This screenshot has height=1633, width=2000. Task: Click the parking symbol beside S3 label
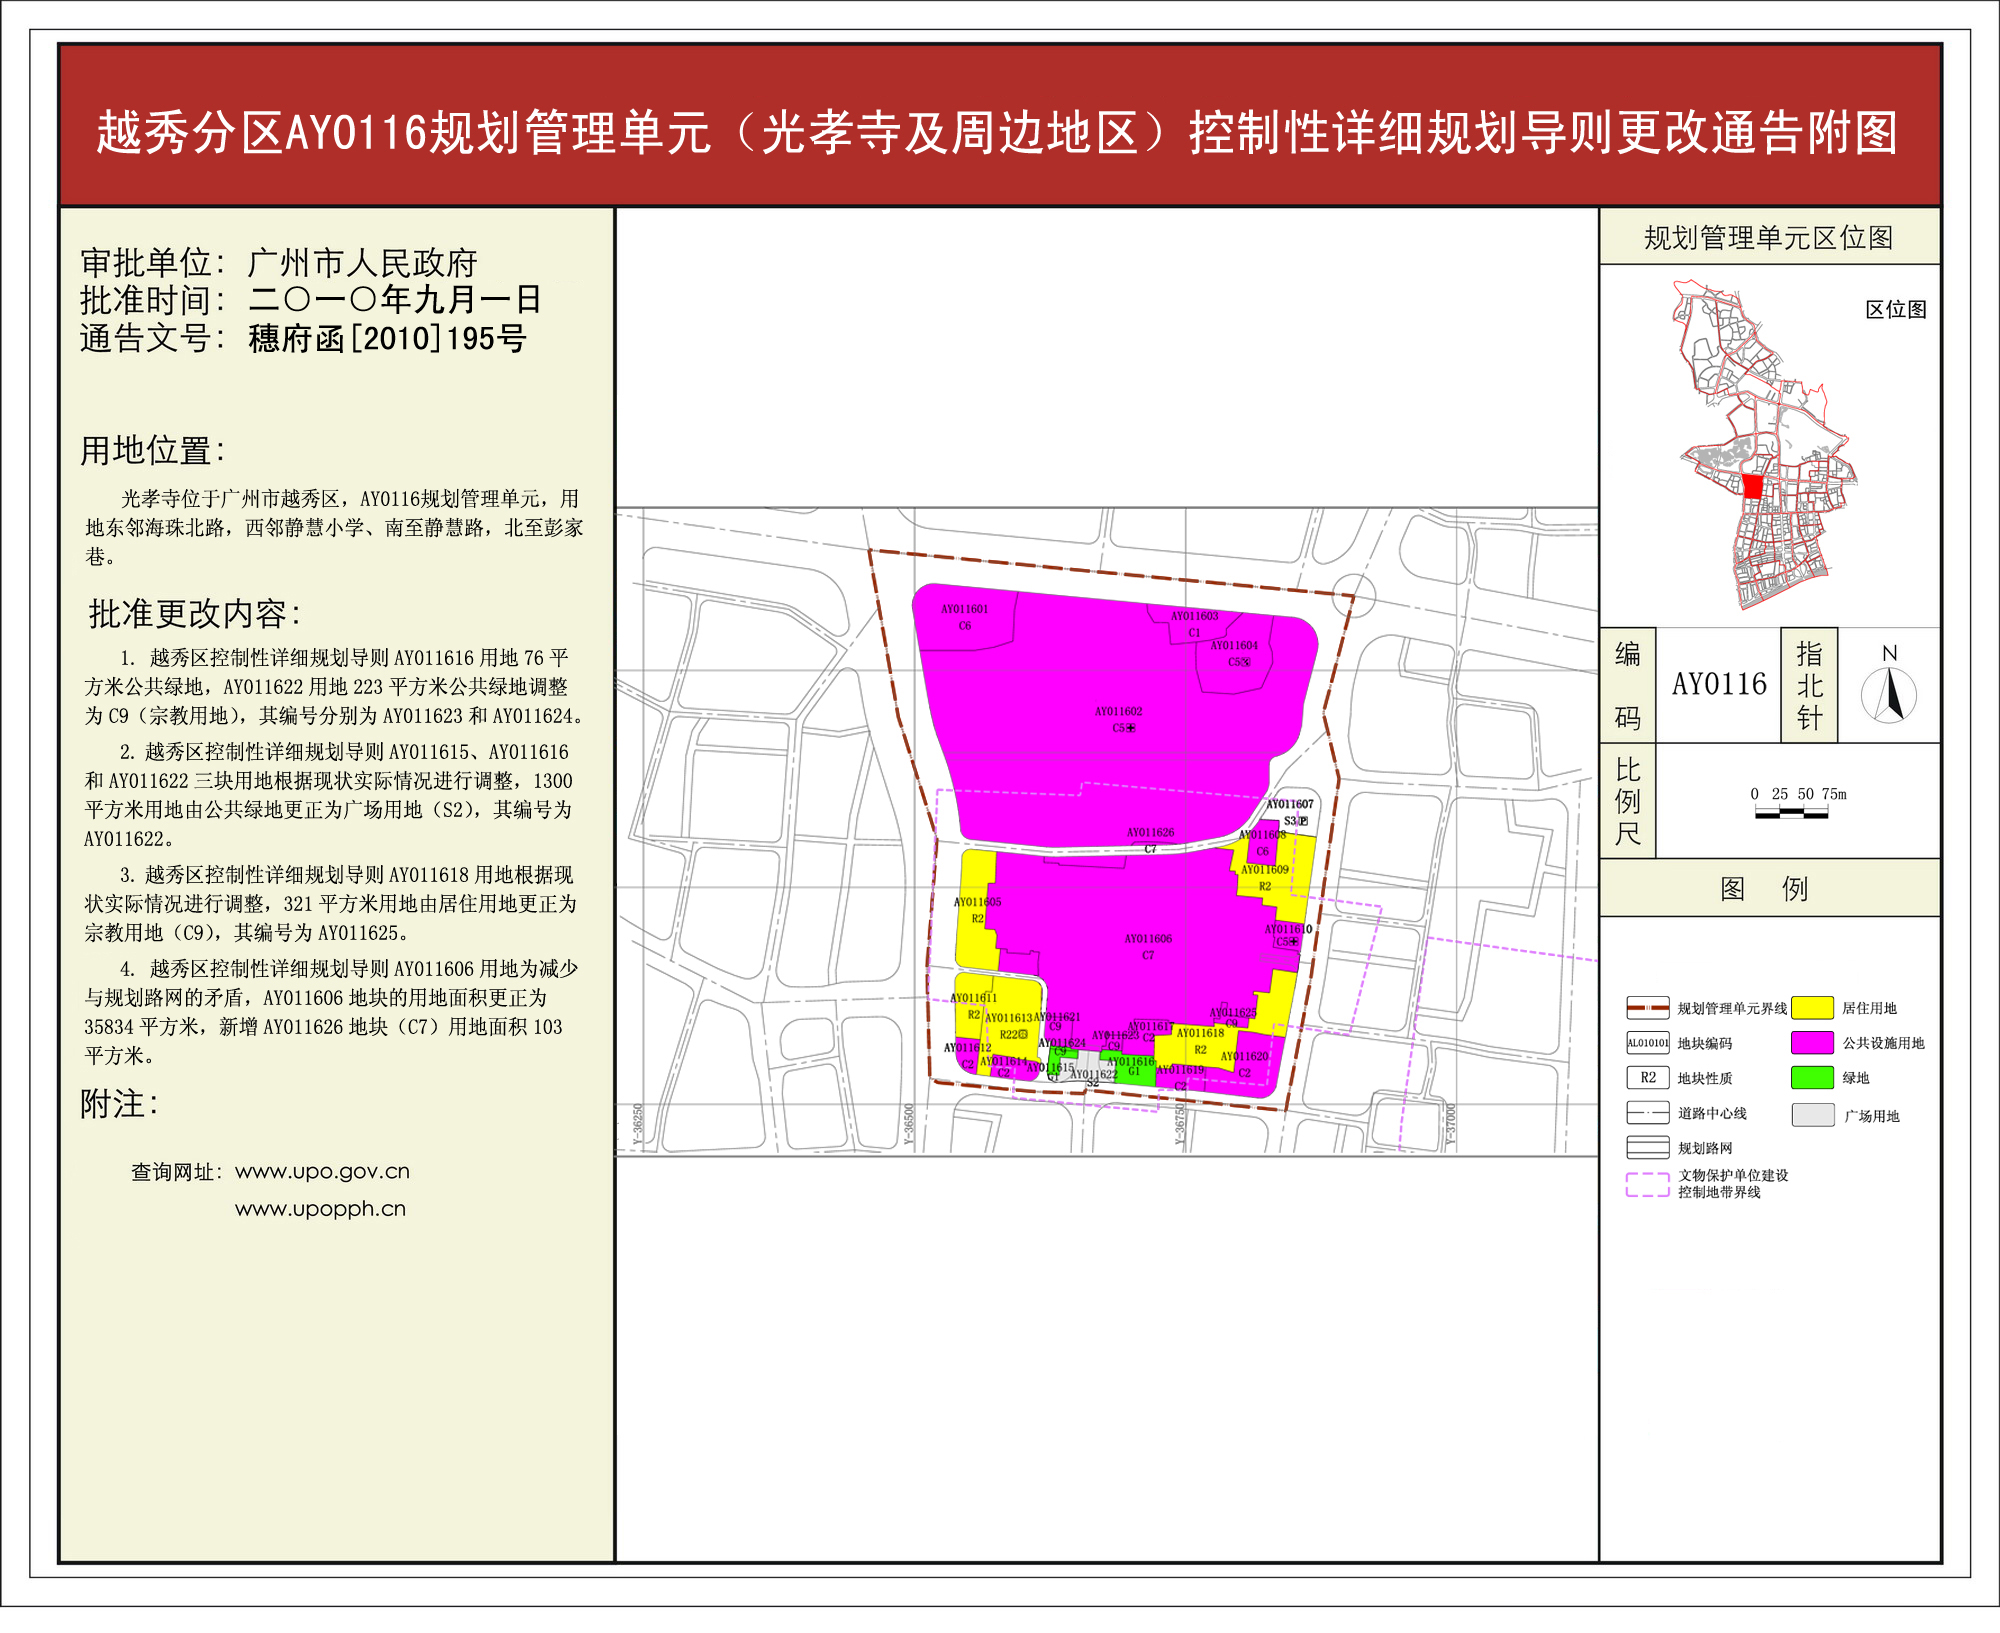pyautogui.click(x=1303, y=821)
